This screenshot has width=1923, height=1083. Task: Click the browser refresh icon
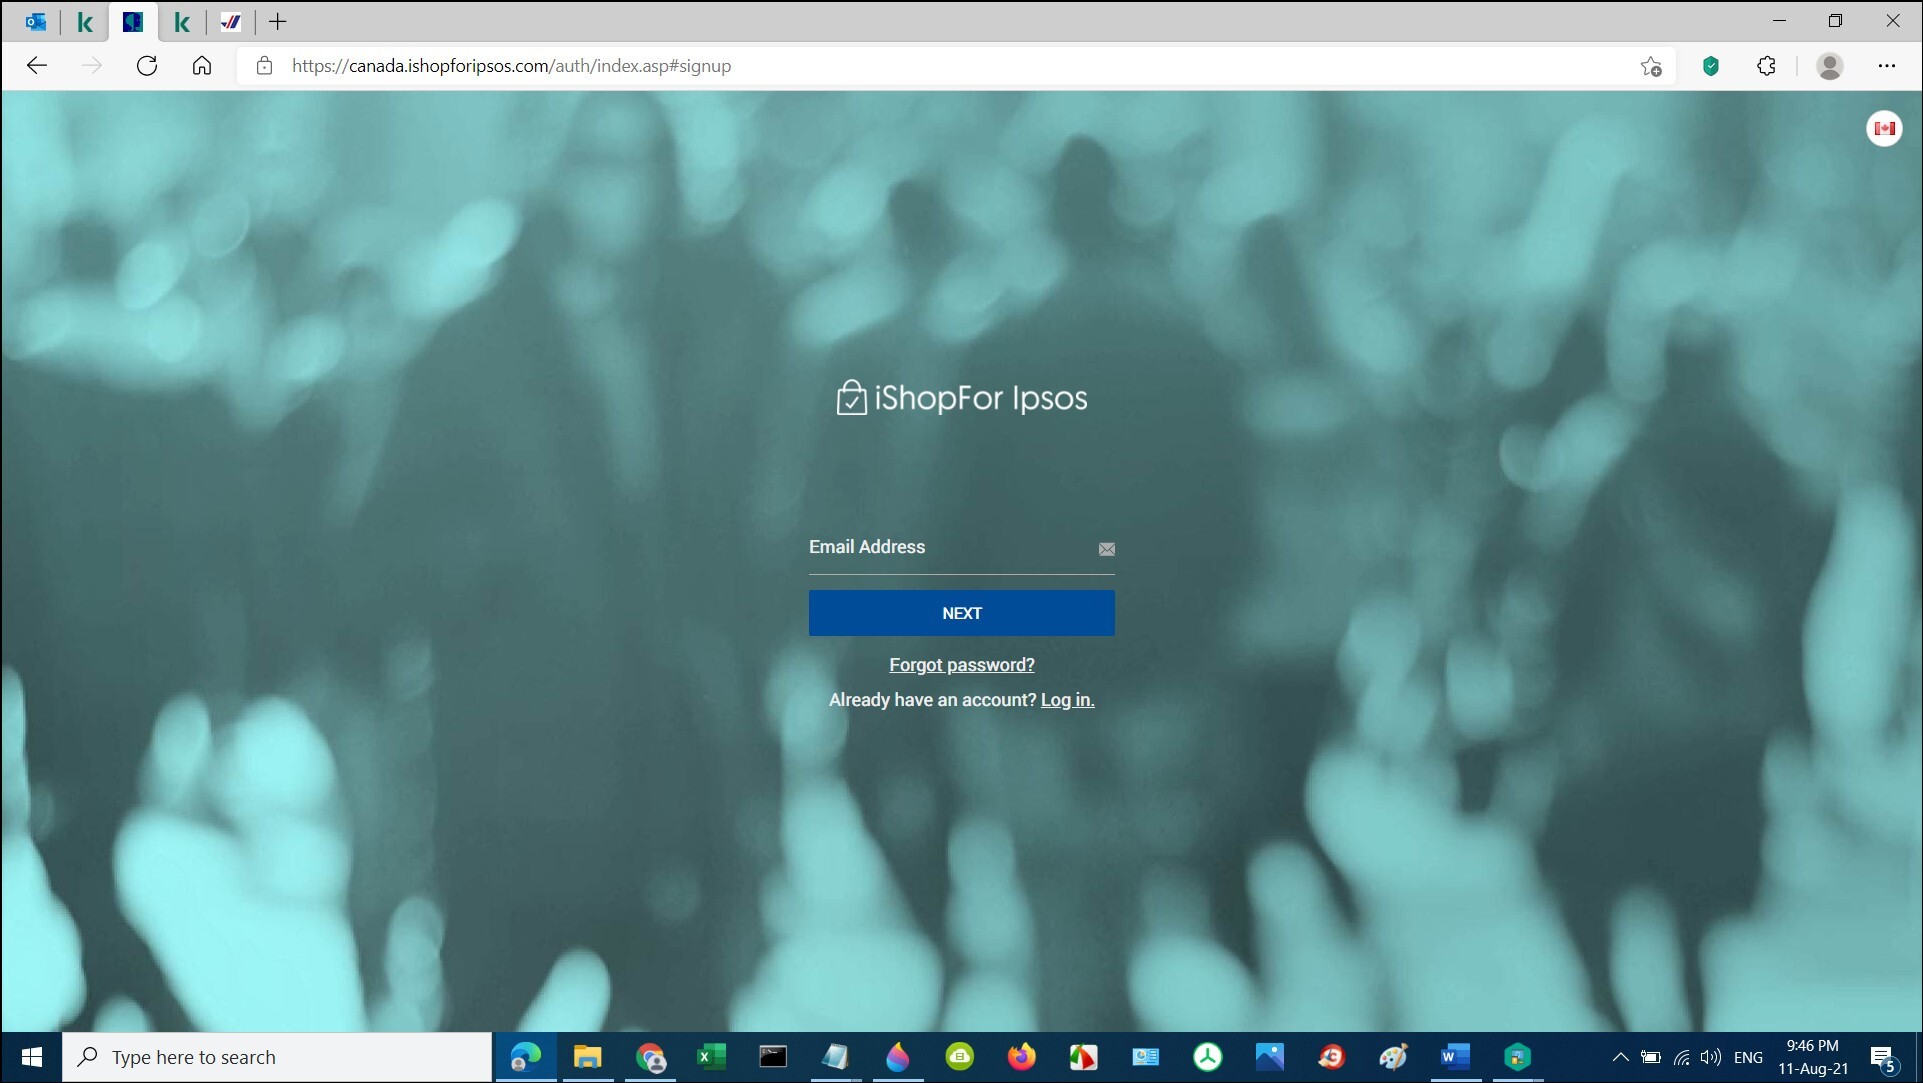147,66
